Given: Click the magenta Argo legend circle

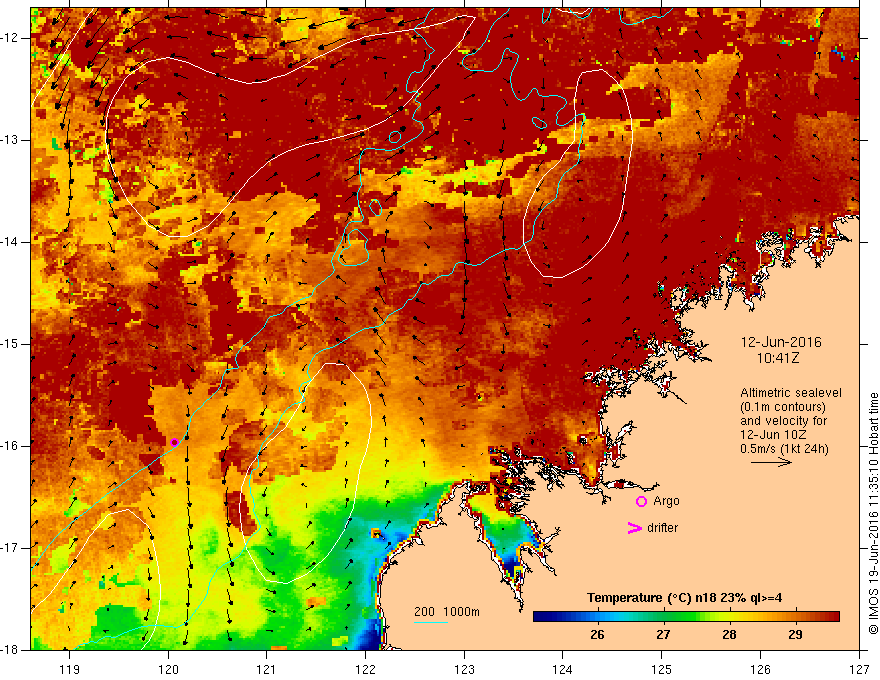Looking at the screenshot, I should (x=641, y=502).
